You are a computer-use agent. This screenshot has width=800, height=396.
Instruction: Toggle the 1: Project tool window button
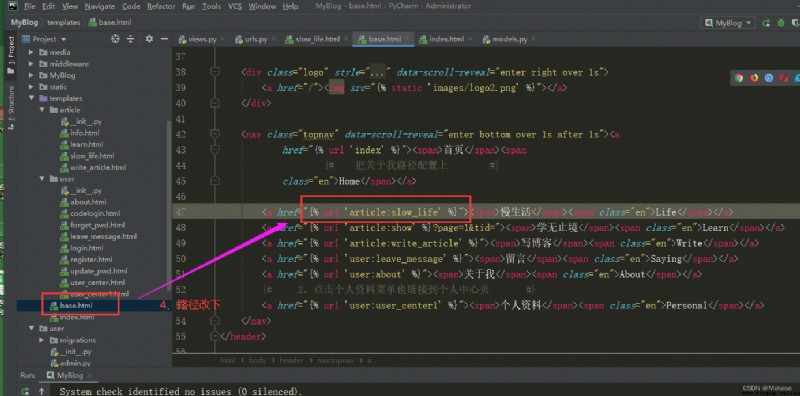10,55
